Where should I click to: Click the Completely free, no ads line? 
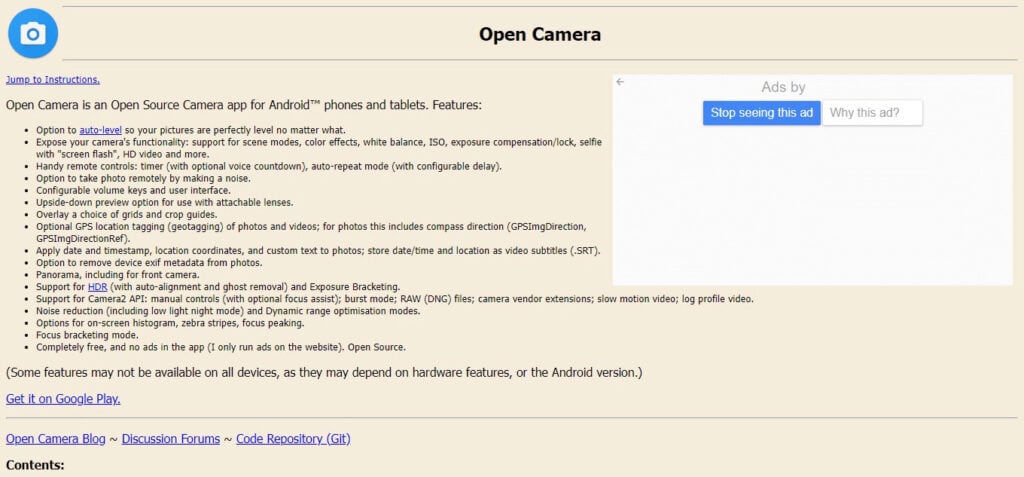(x=221, y=347)
